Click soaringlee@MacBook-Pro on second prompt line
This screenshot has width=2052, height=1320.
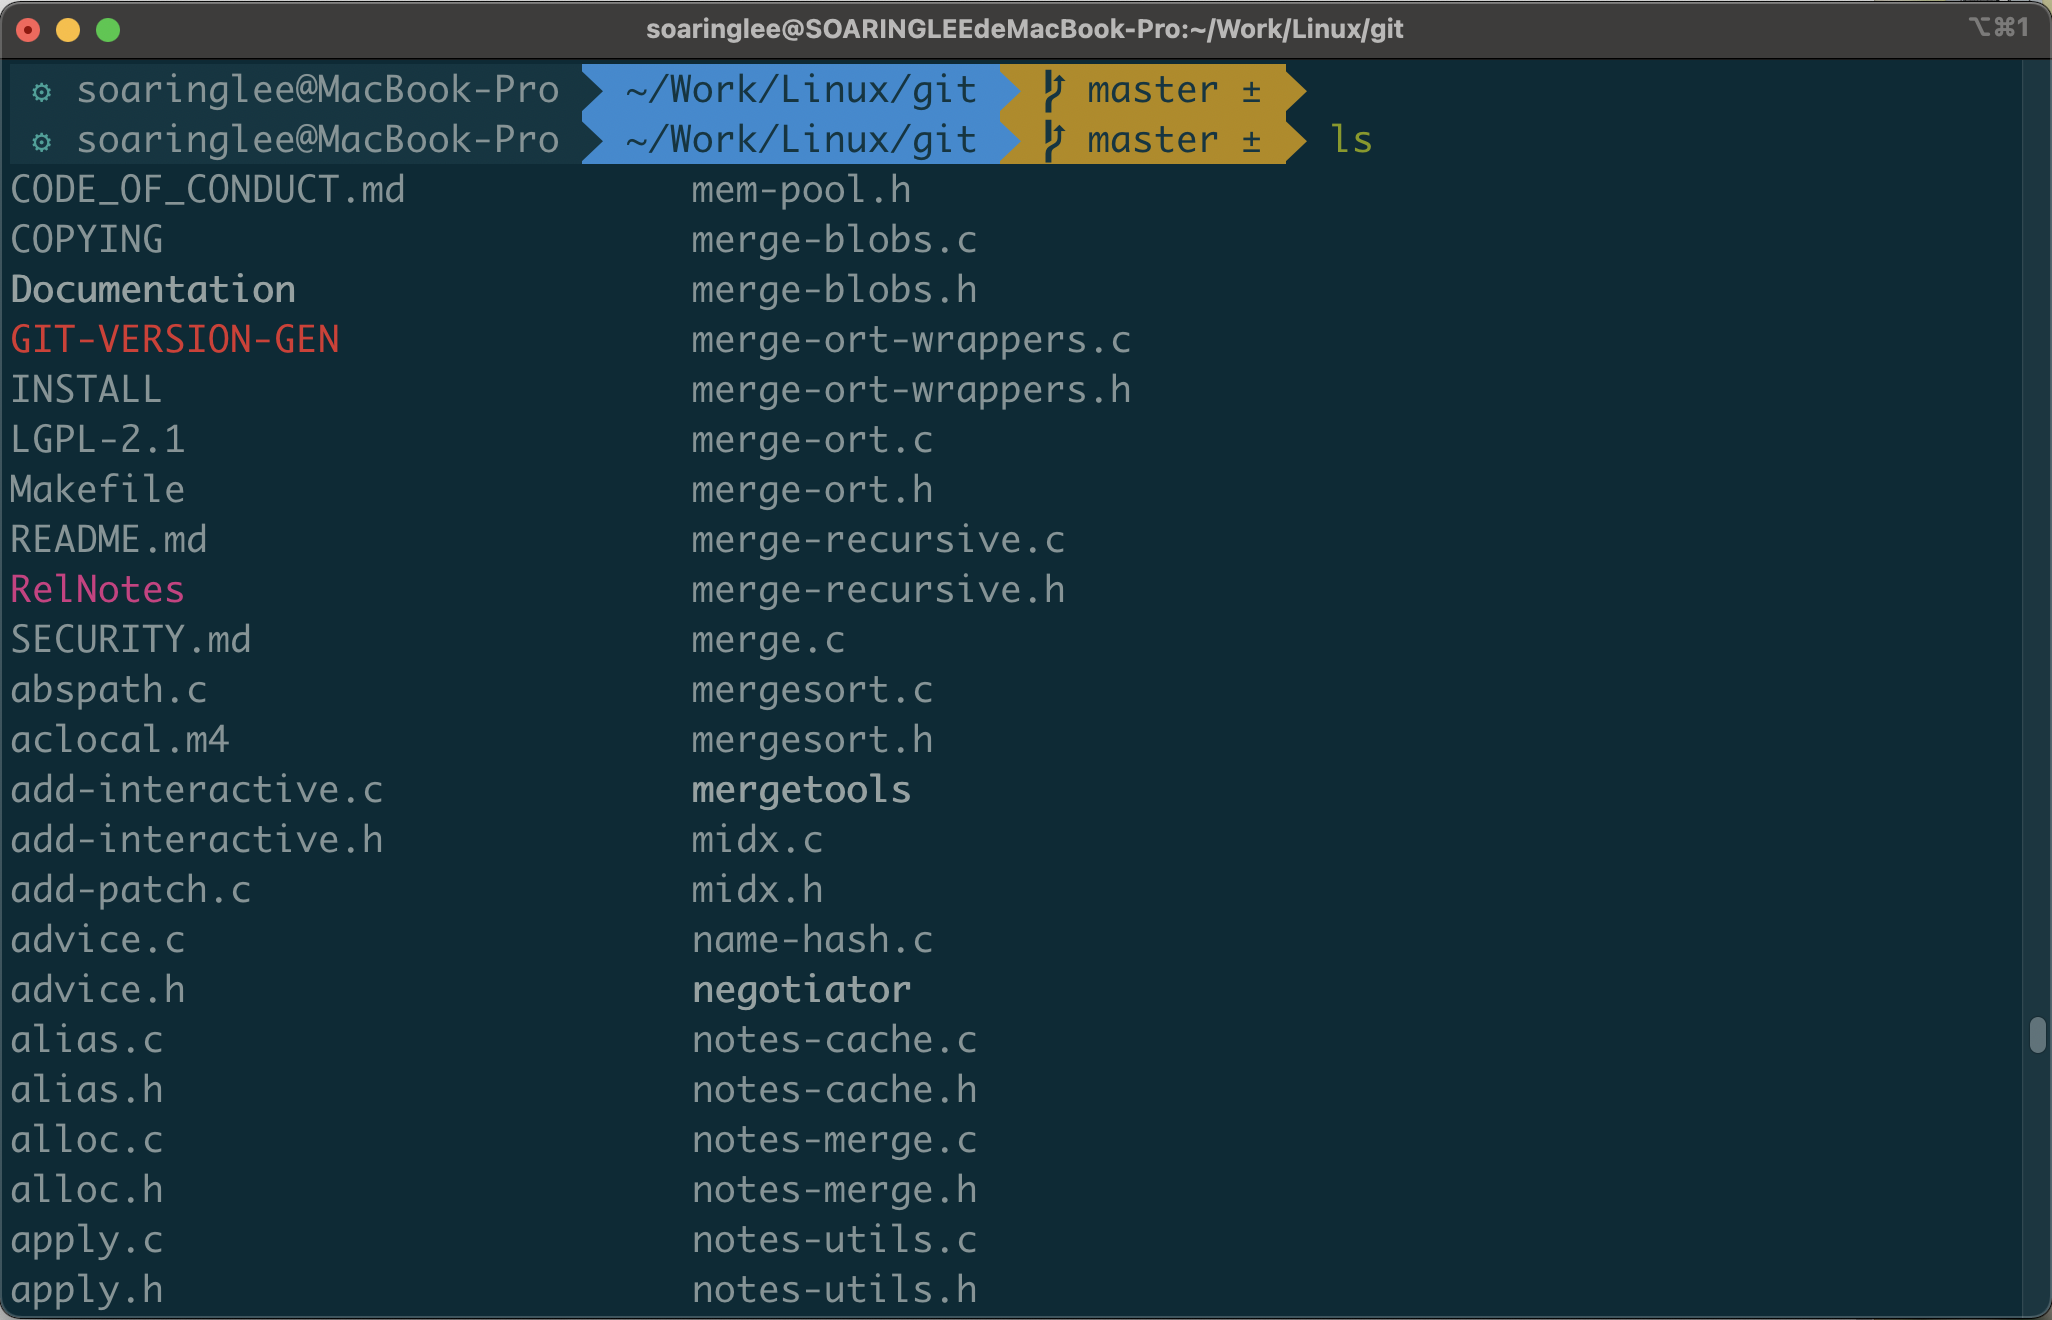coord(318,140)
